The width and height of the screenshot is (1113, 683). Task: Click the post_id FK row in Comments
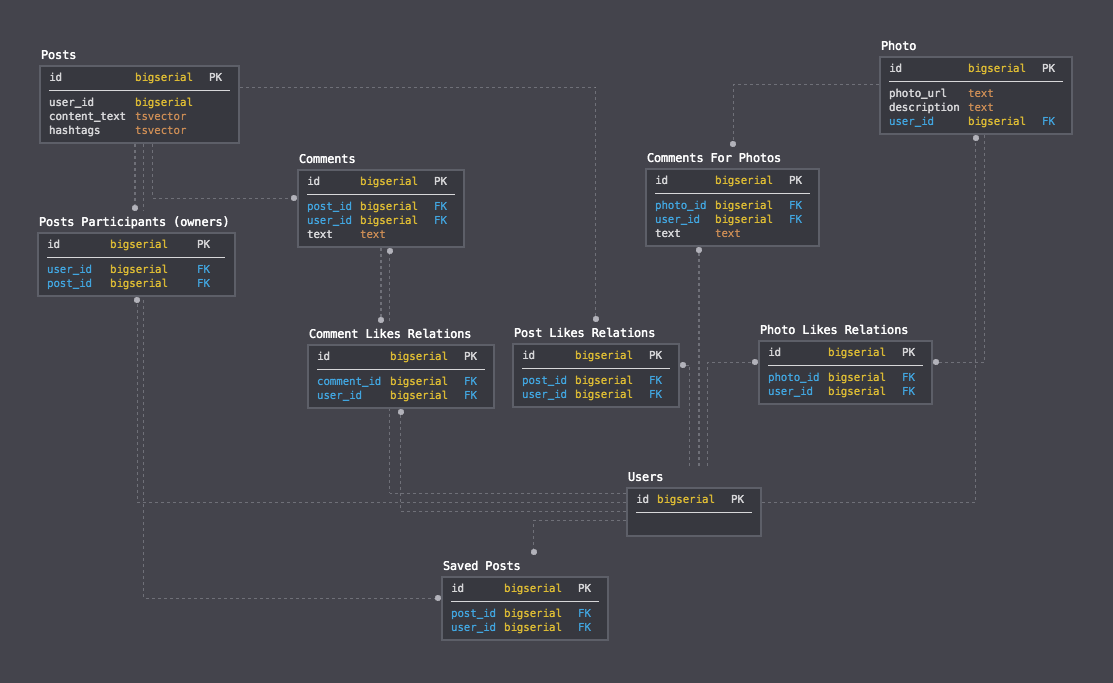click(x=329, y=206)
